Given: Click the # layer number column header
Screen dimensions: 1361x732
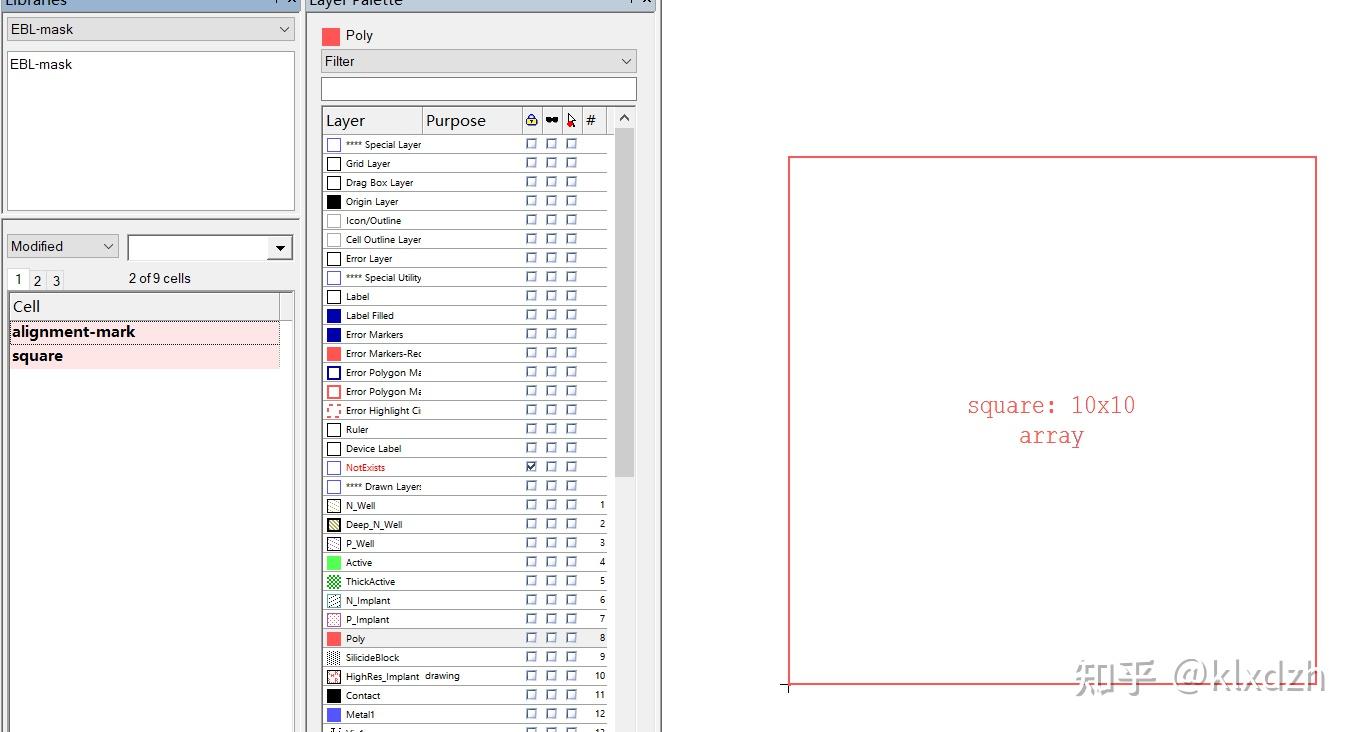Looking at the screenshot, I should tap(593, 120).
